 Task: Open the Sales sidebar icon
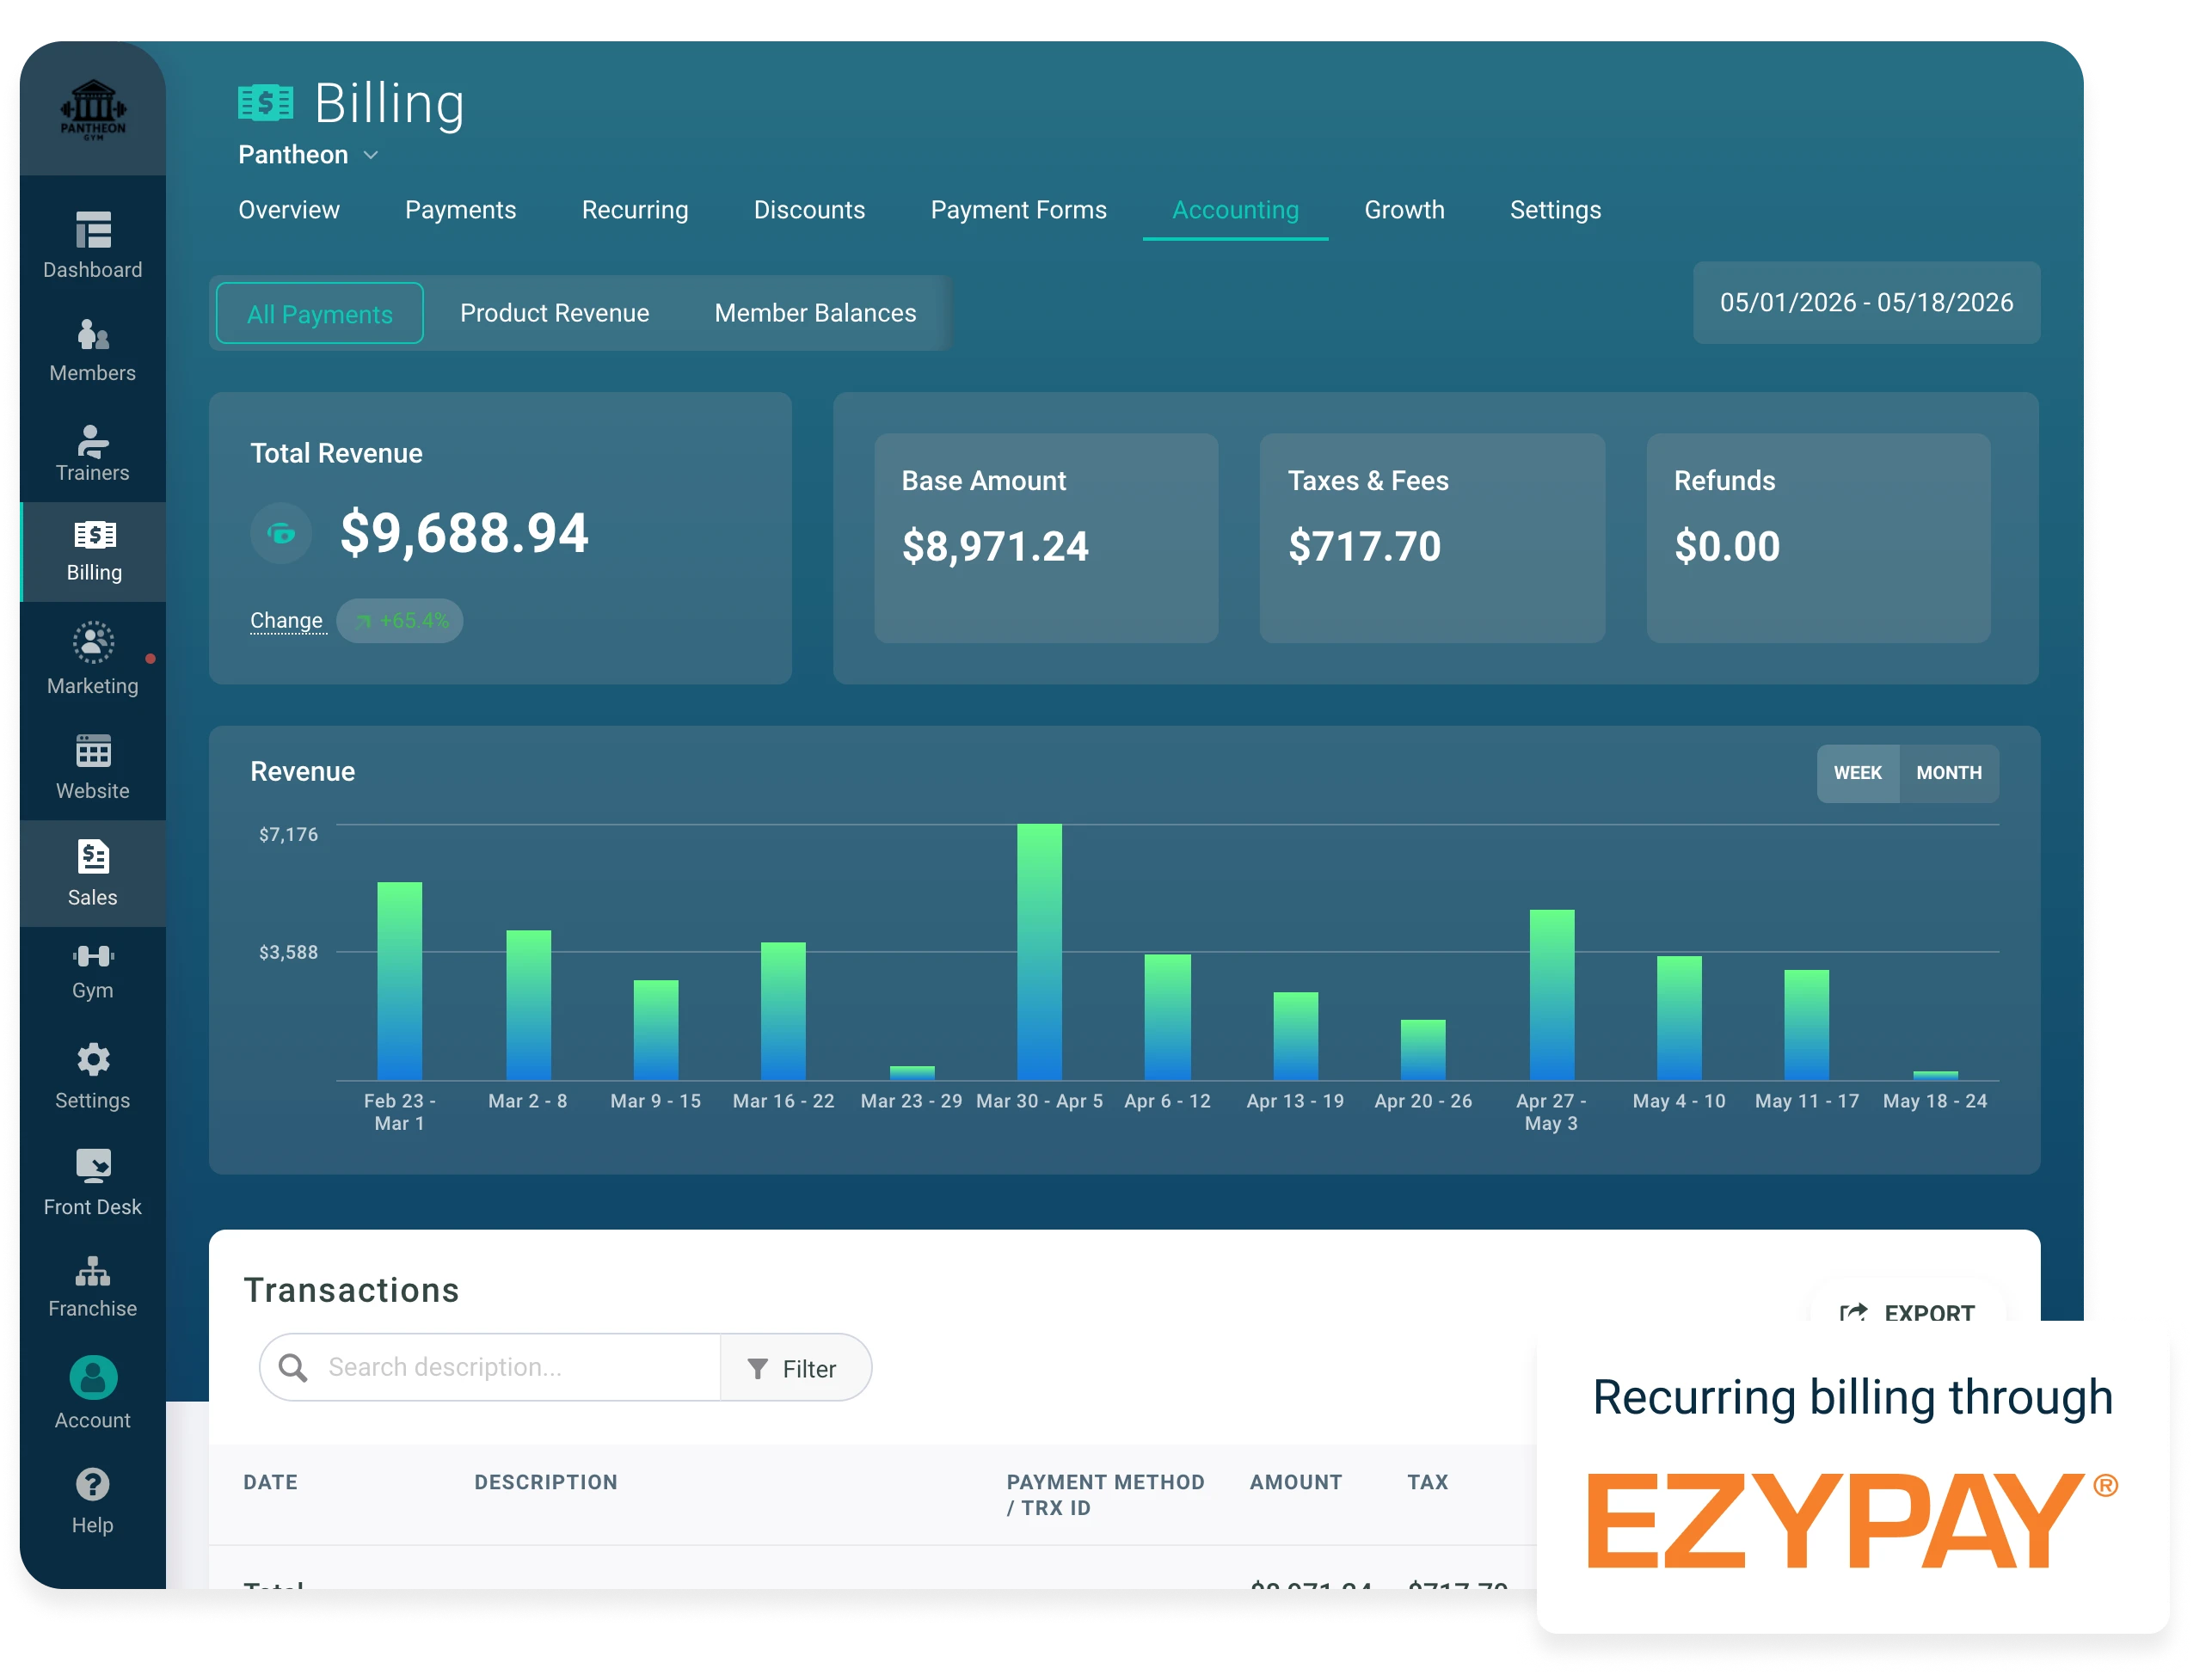pyautogui.click(x=93, y=858)
